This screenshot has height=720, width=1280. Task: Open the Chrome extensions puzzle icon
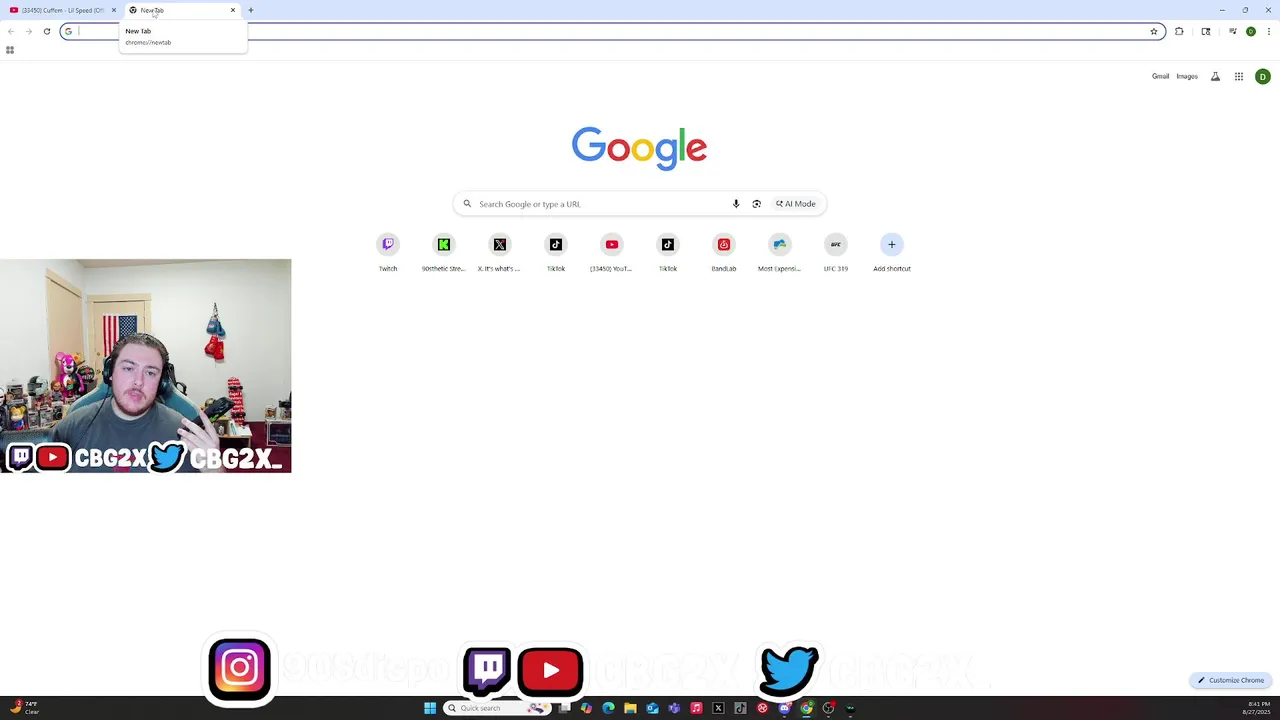[1179, 31]
